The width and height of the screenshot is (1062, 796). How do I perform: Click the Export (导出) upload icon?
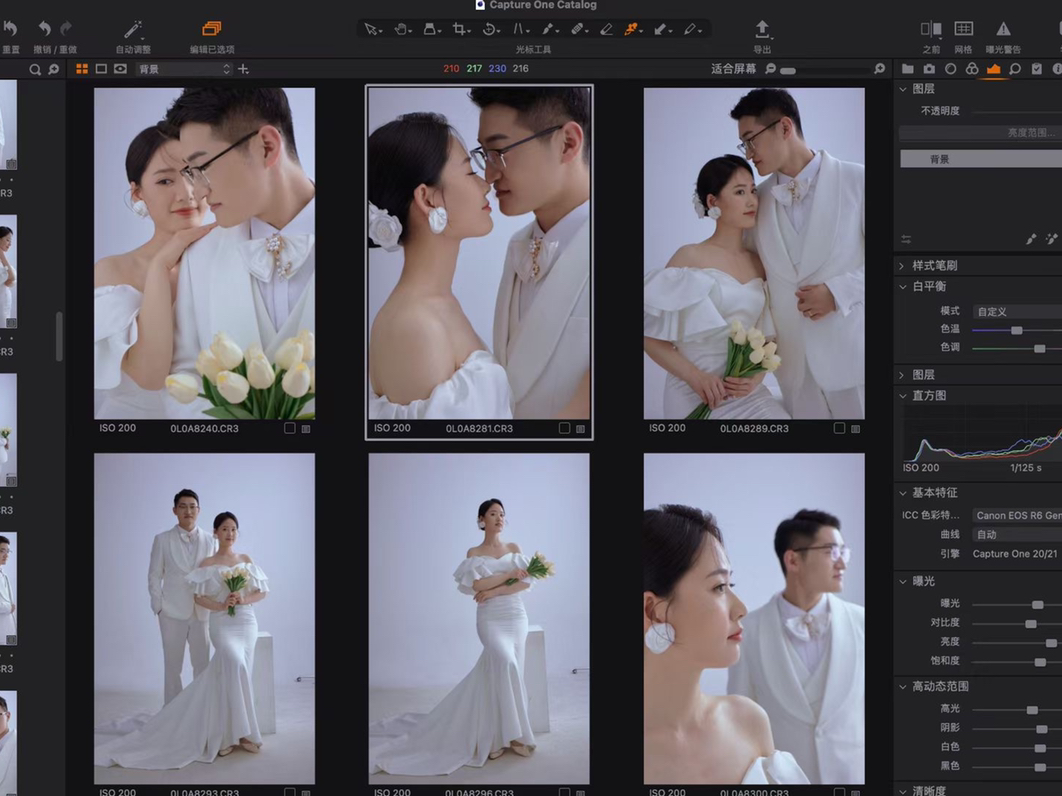coord(762,28)
